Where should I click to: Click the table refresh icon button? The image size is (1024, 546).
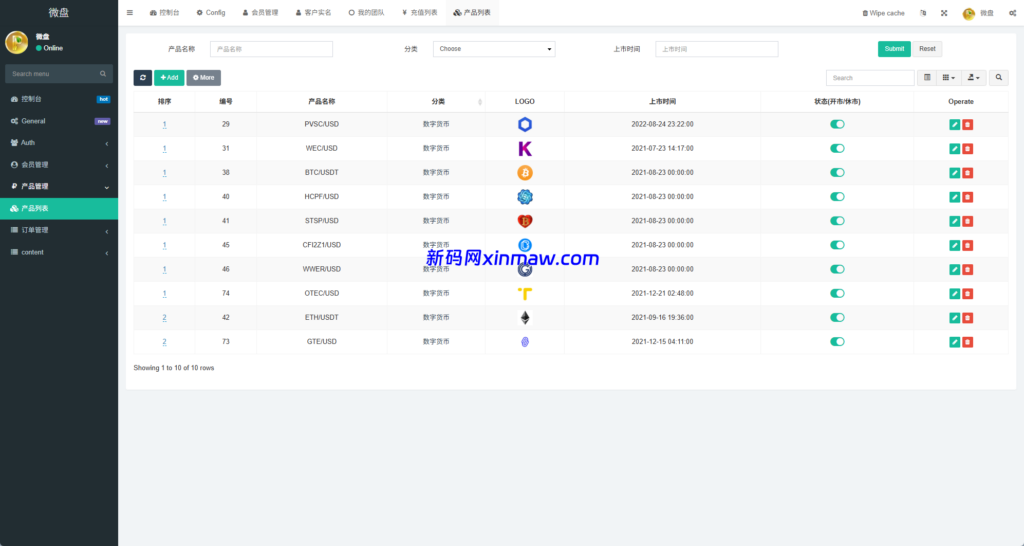click(x=142, y=78)
